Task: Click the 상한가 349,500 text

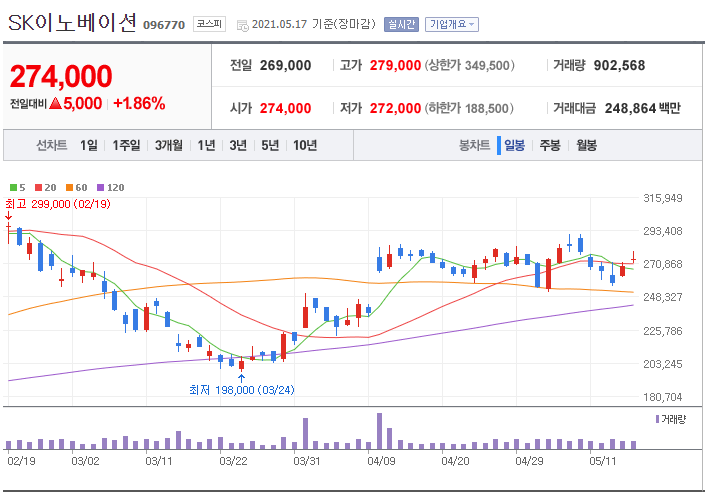Action: click(x=469, y=66)
